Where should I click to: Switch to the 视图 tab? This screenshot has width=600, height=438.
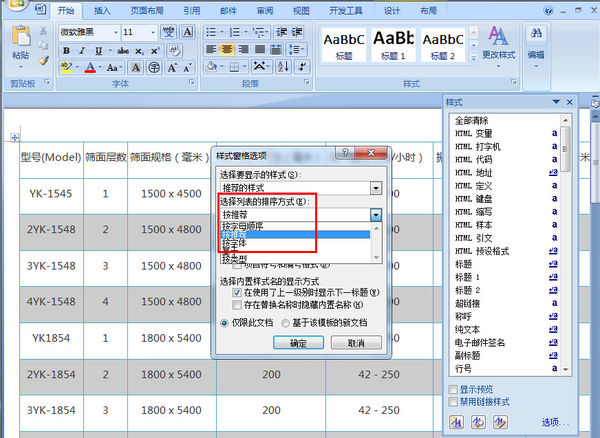[x=301, y=11]
